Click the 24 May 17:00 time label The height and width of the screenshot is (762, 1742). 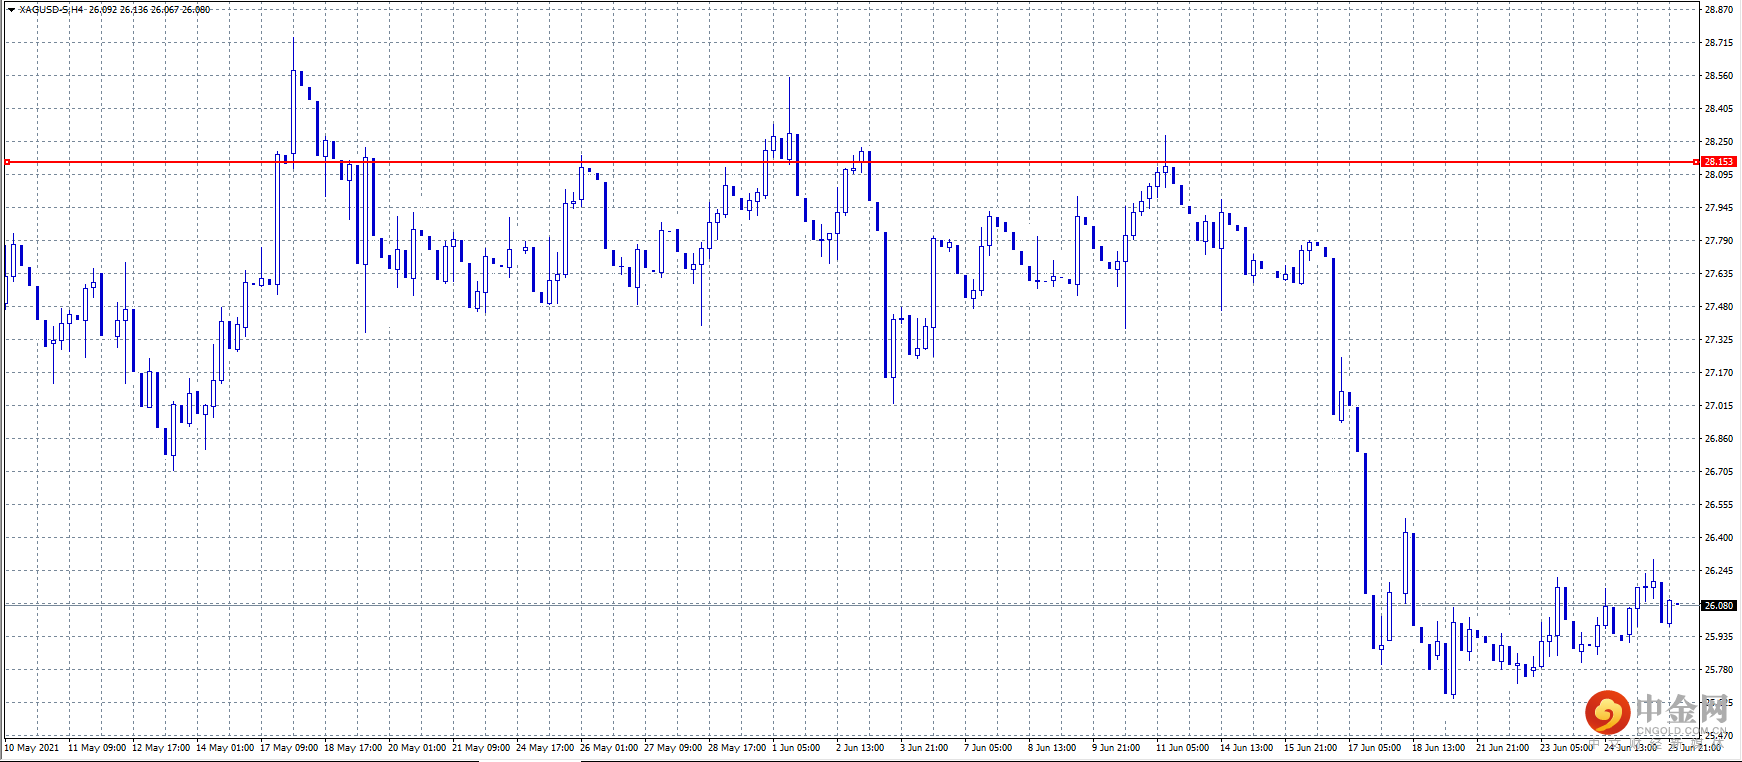[x=545, y=747]
